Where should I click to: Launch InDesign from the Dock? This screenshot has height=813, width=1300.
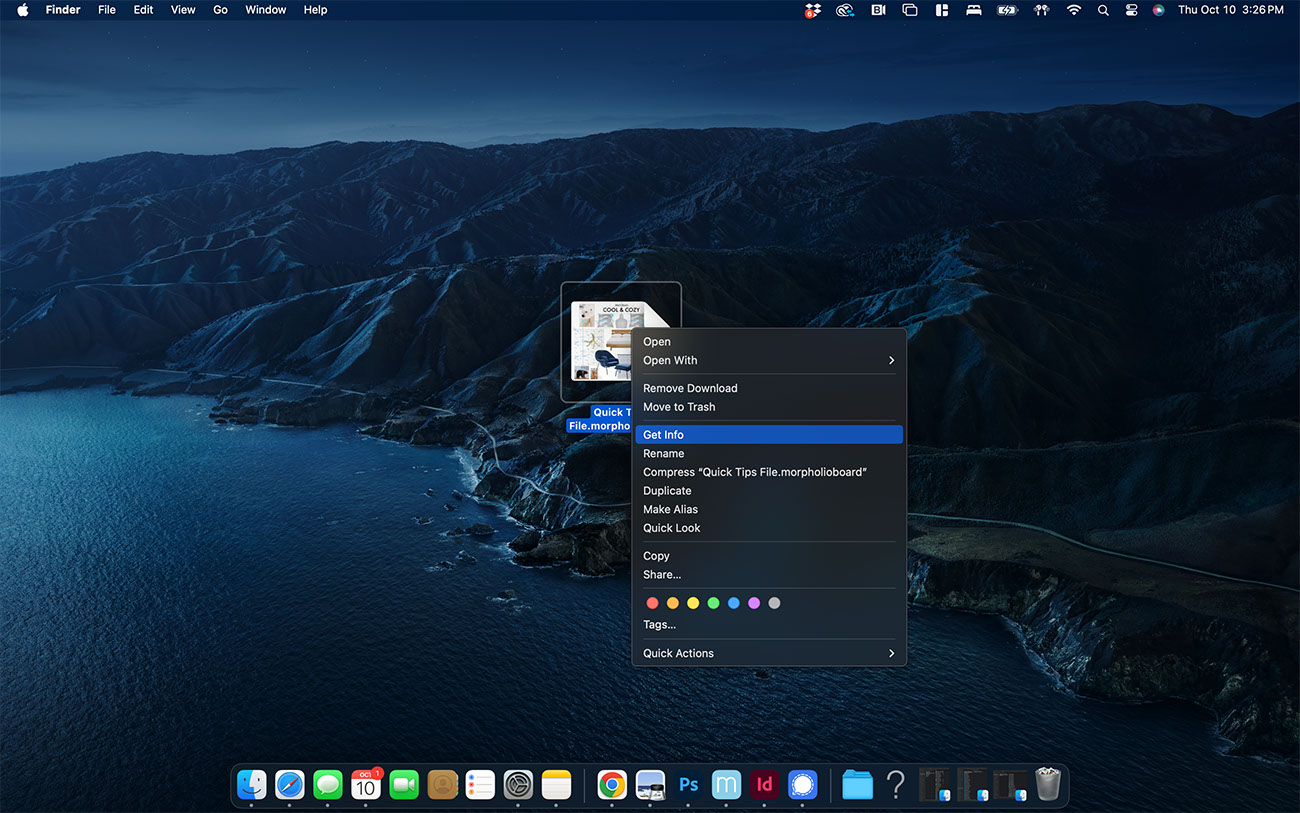tap(764, 785)
